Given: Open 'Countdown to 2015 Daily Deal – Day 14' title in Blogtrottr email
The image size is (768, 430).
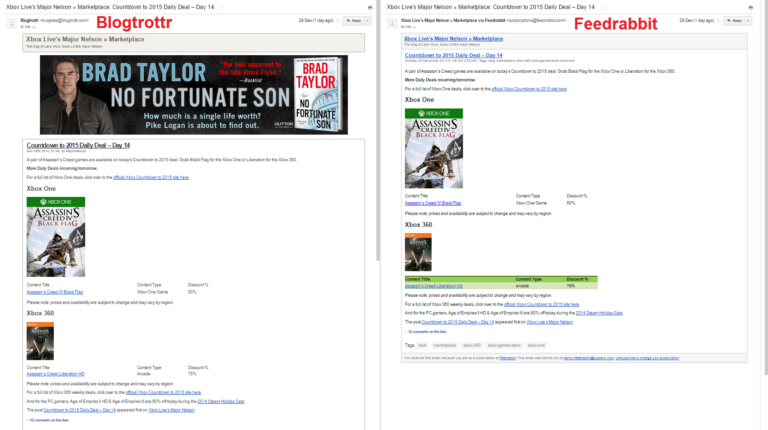Looking at the screenshot, I should click(x=78, y=145).
